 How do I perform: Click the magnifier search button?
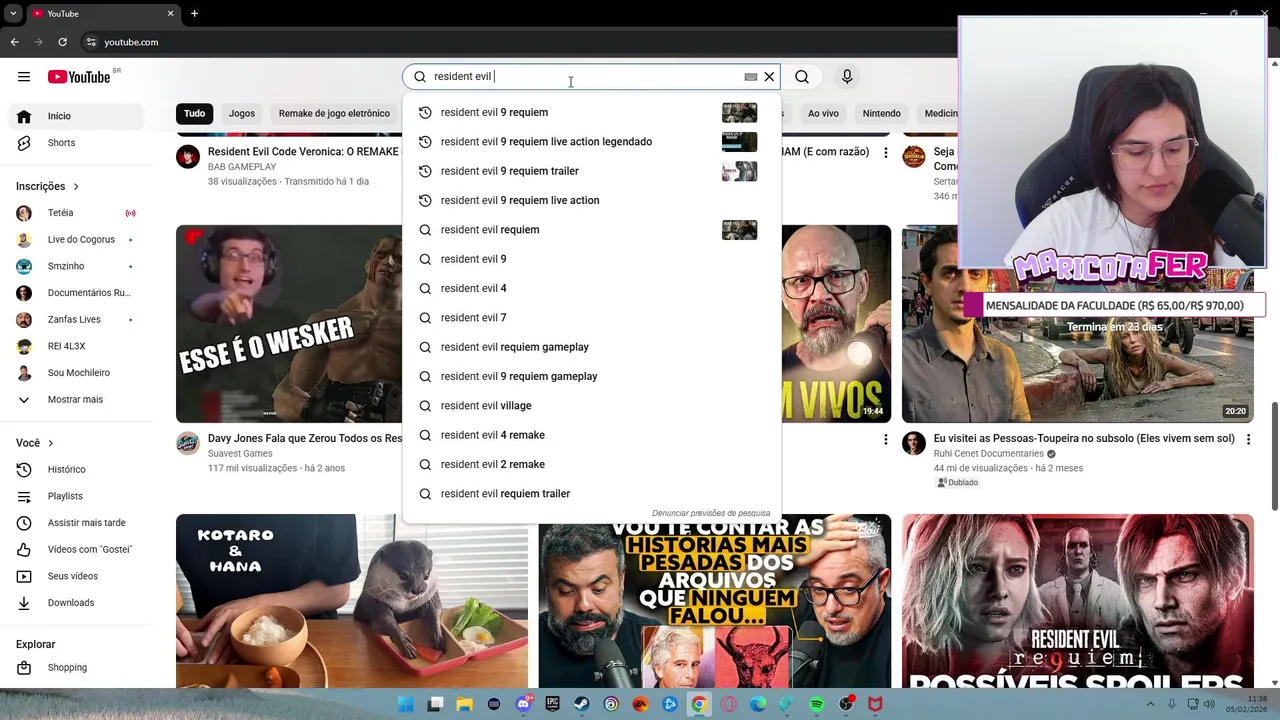tap(802, 77)
